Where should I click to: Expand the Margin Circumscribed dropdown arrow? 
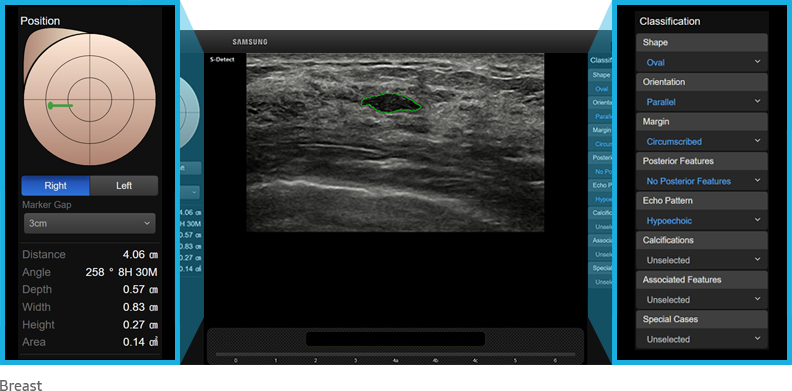pyautogui.click(x=757, y=141)
